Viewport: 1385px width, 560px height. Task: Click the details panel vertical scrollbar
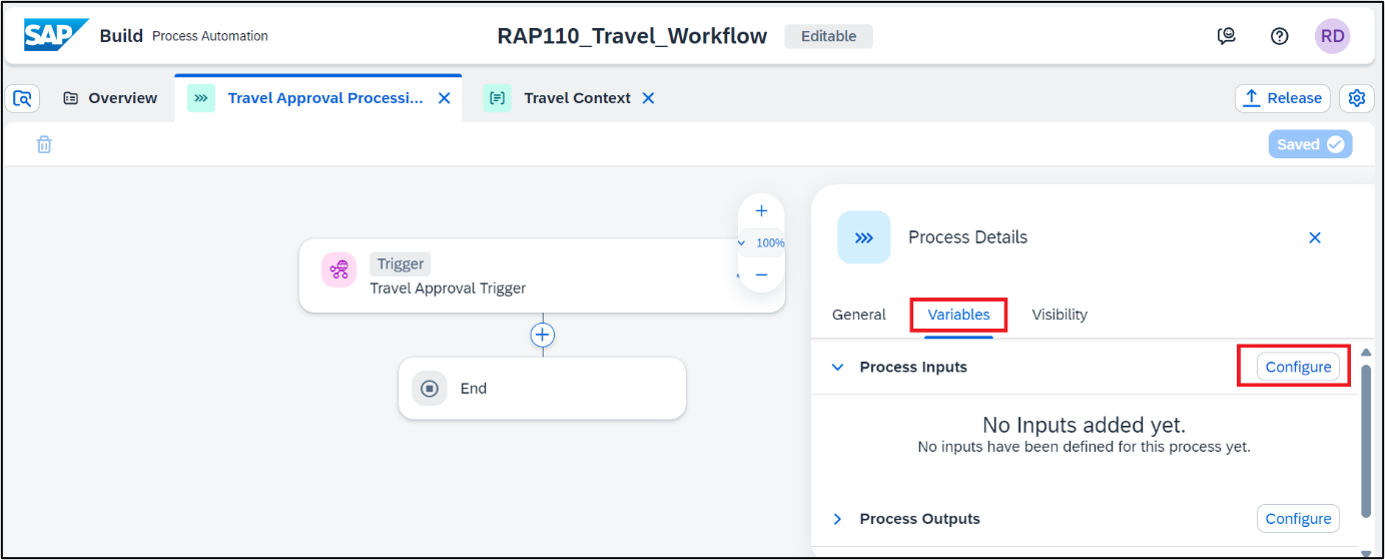click(x=1365, y=440)
